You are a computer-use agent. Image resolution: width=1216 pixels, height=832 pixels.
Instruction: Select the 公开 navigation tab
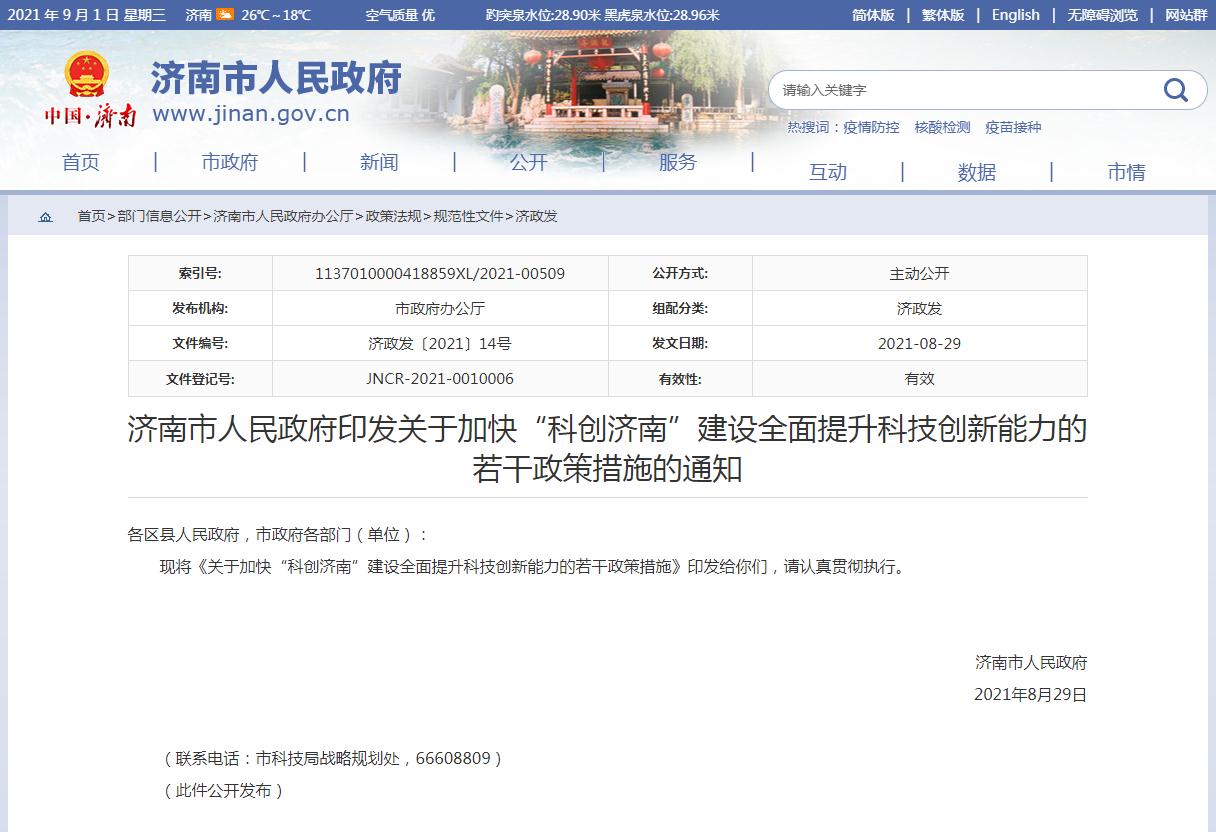tap(528, 162)
